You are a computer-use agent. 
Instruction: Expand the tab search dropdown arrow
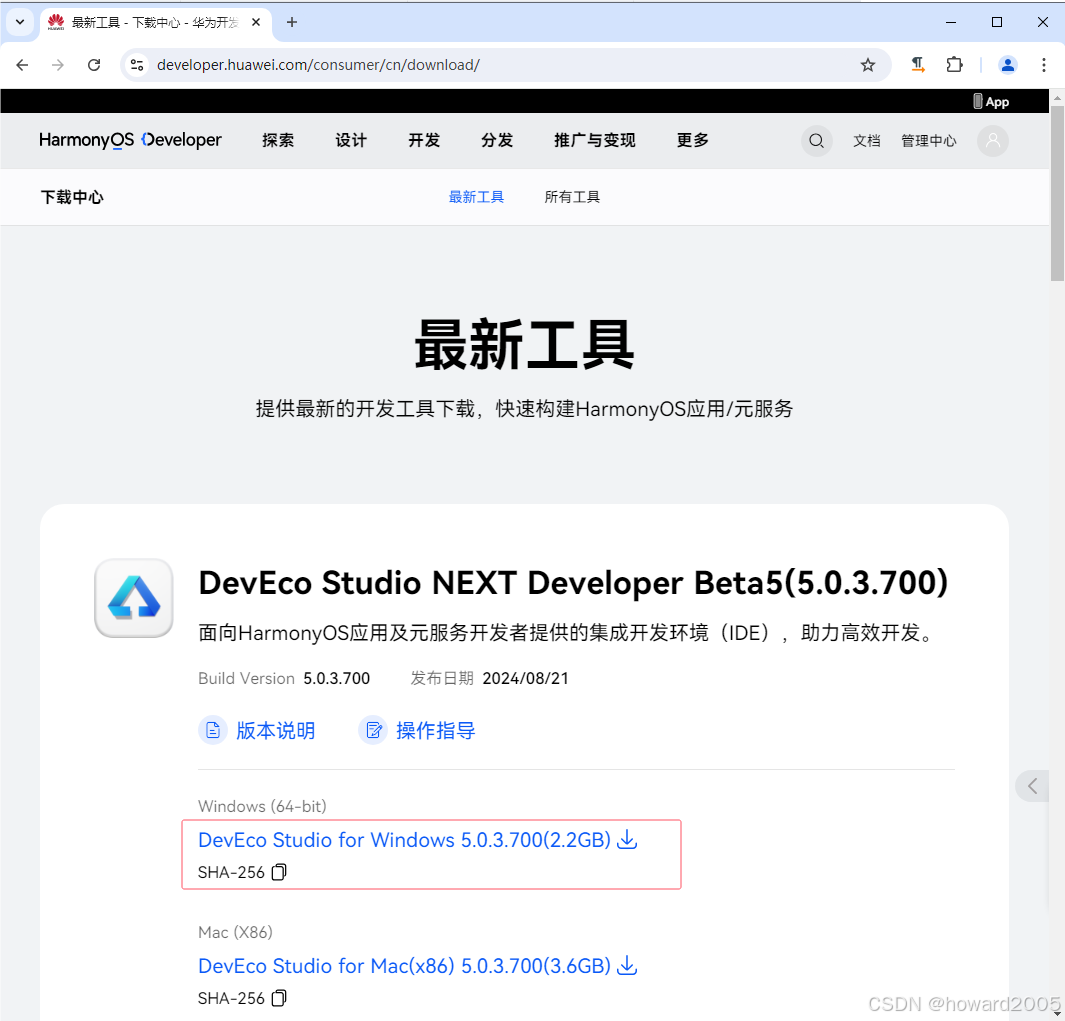[20, 22]
